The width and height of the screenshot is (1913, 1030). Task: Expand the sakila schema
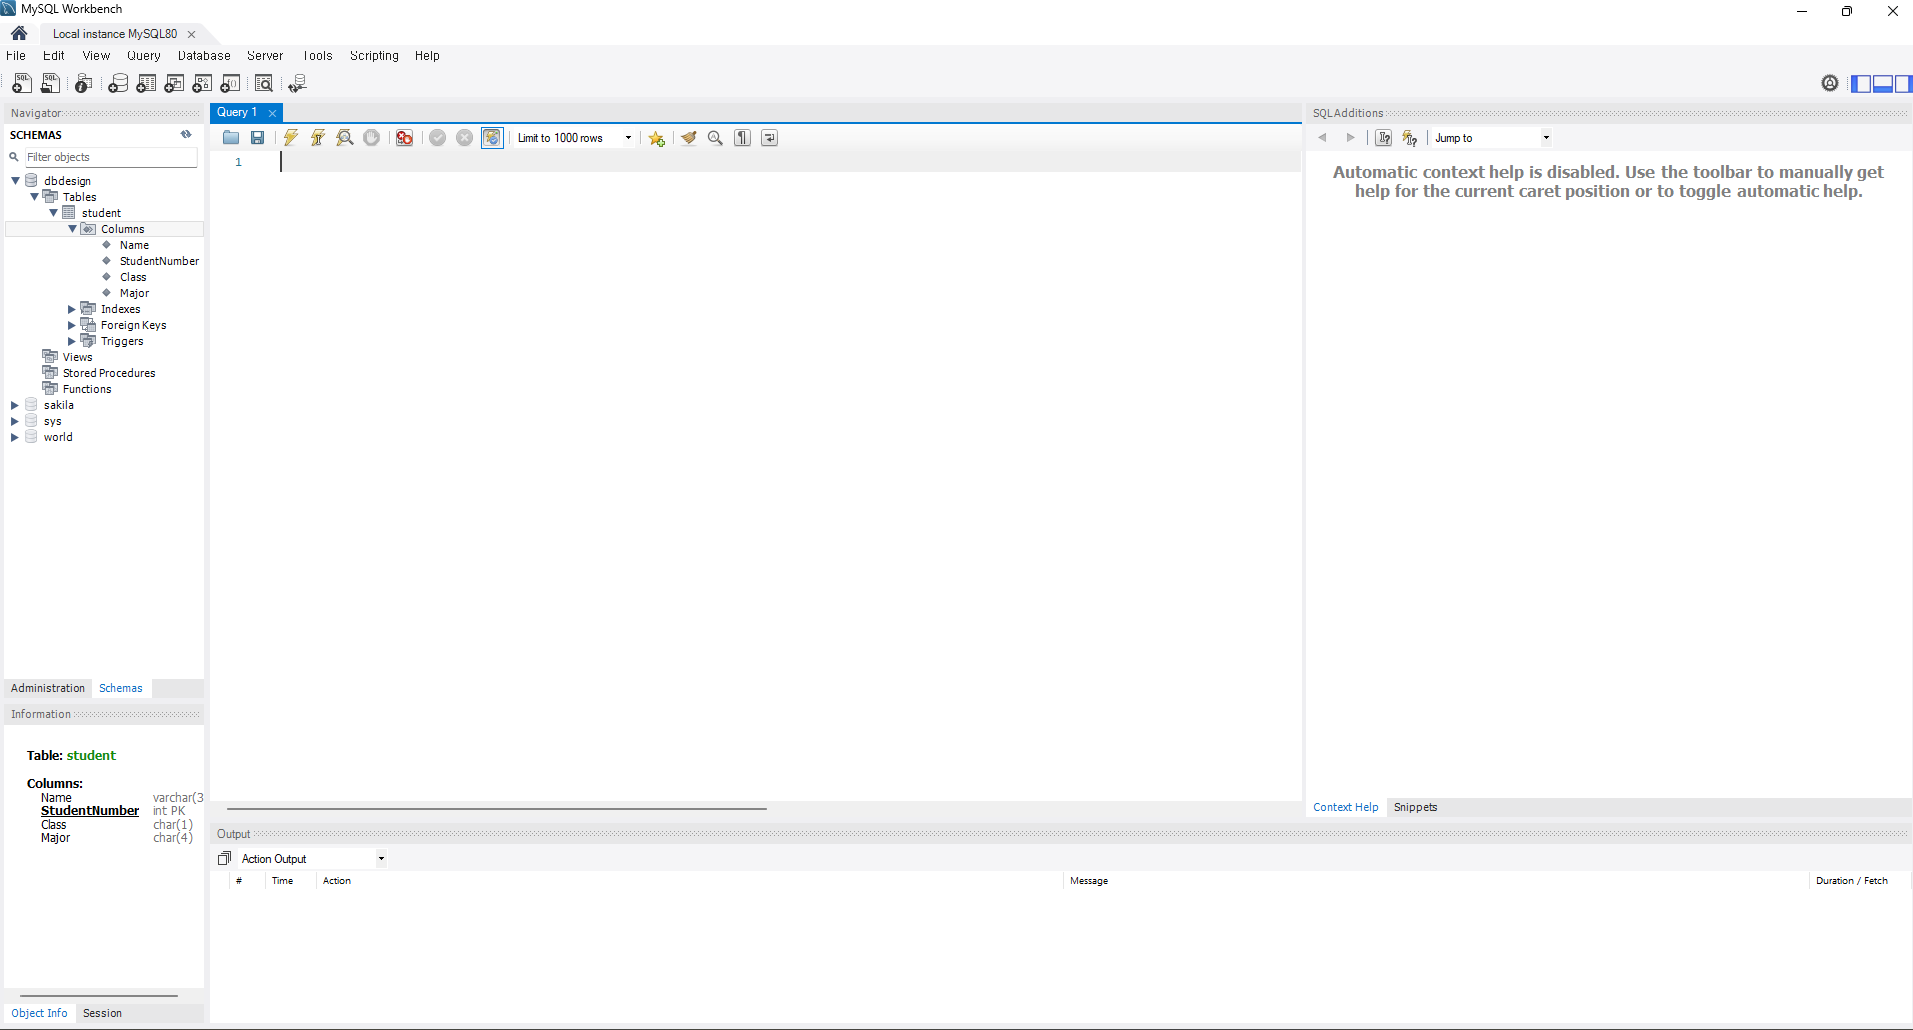pos(15,405)
